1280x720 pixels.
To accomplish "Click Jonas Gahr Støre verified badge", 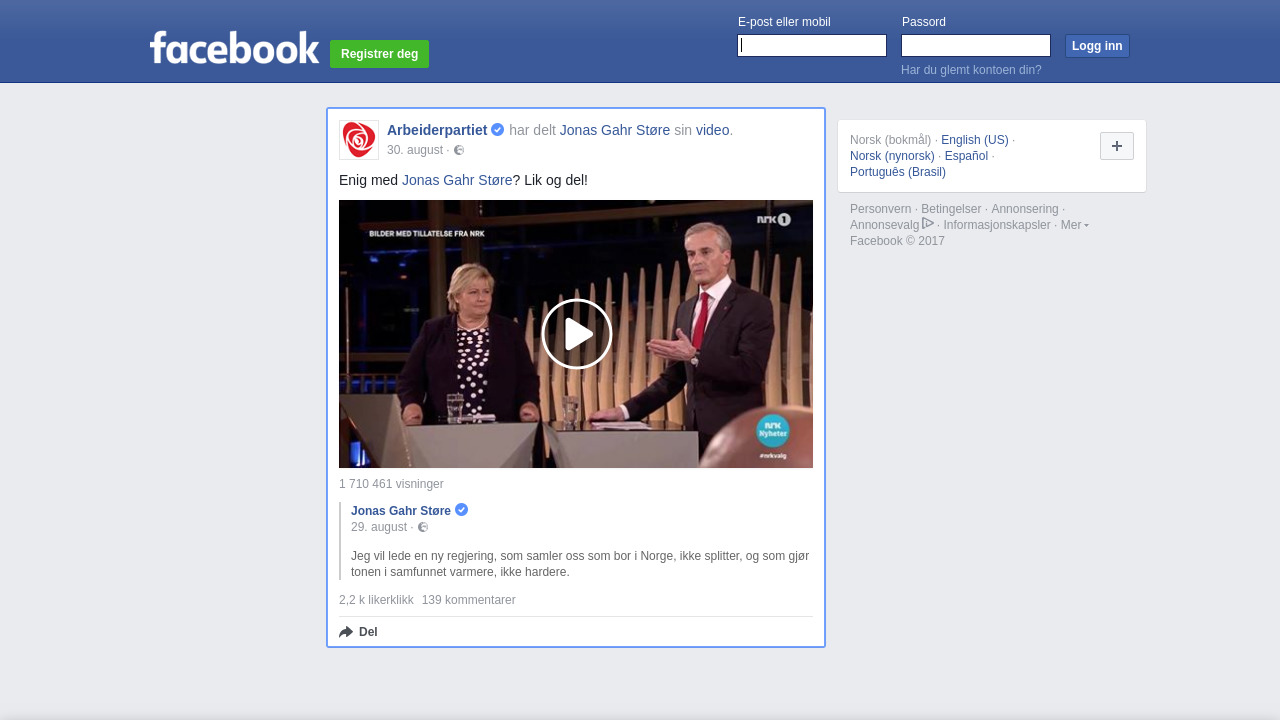I will (462, 509).
